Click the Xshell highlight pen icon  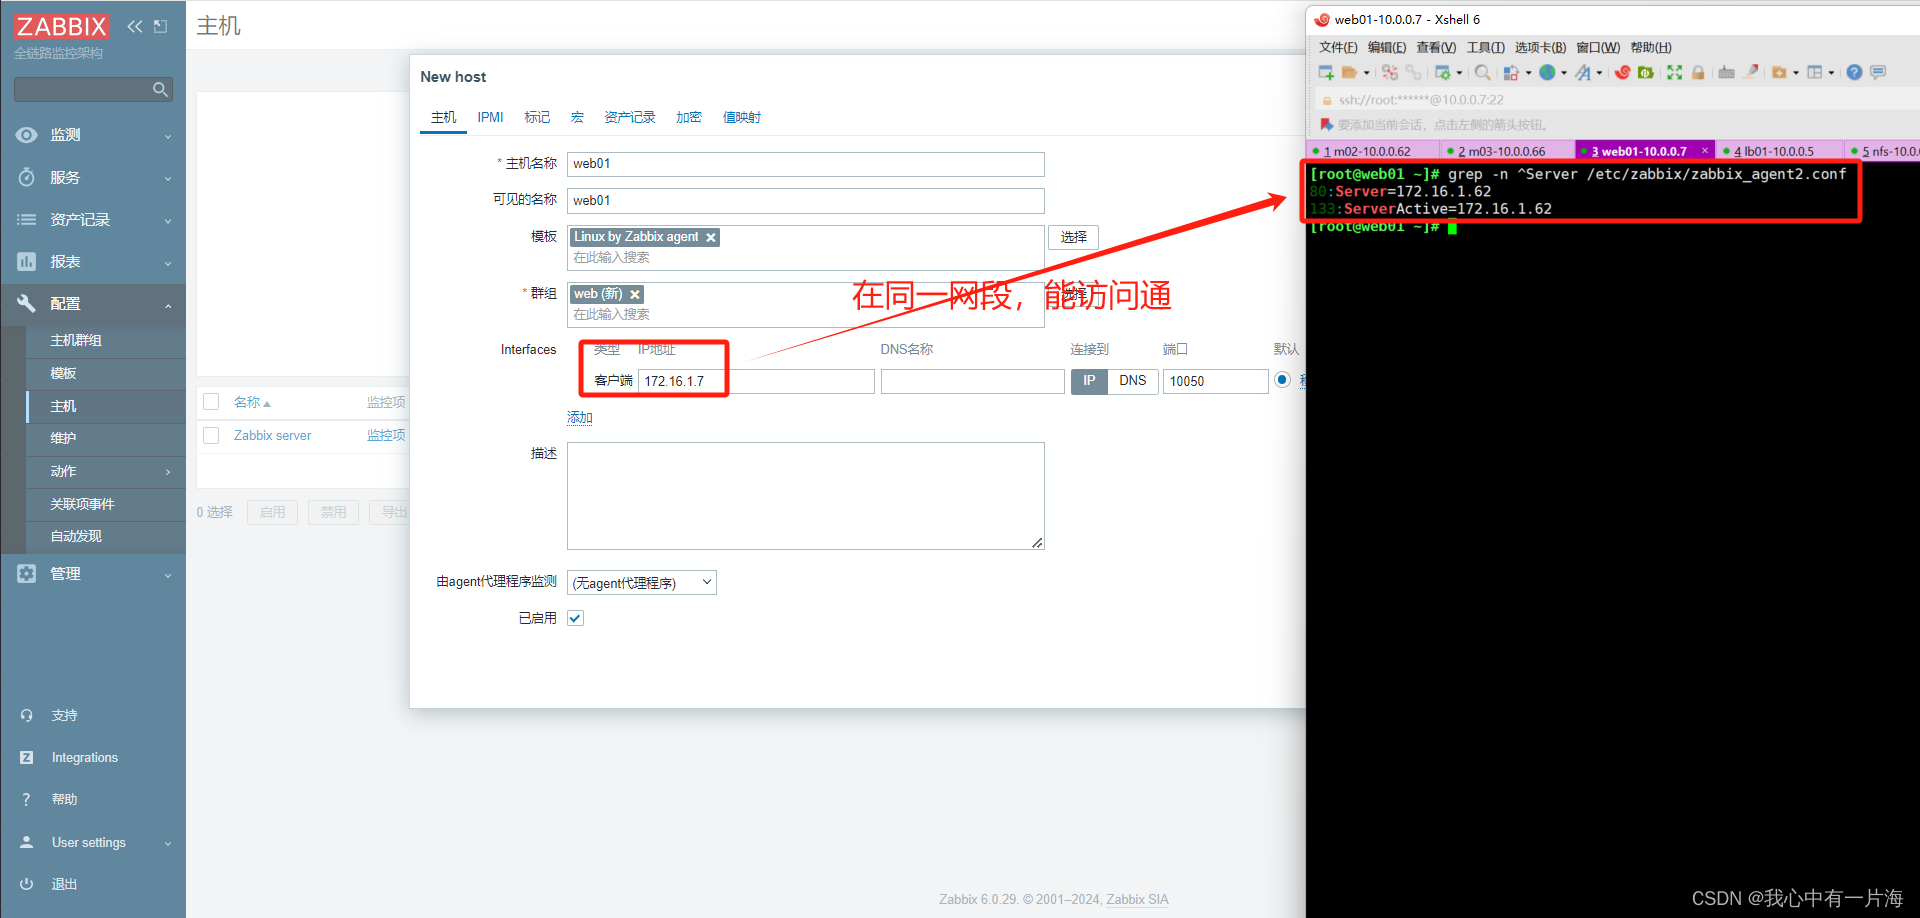[1751, 72]
